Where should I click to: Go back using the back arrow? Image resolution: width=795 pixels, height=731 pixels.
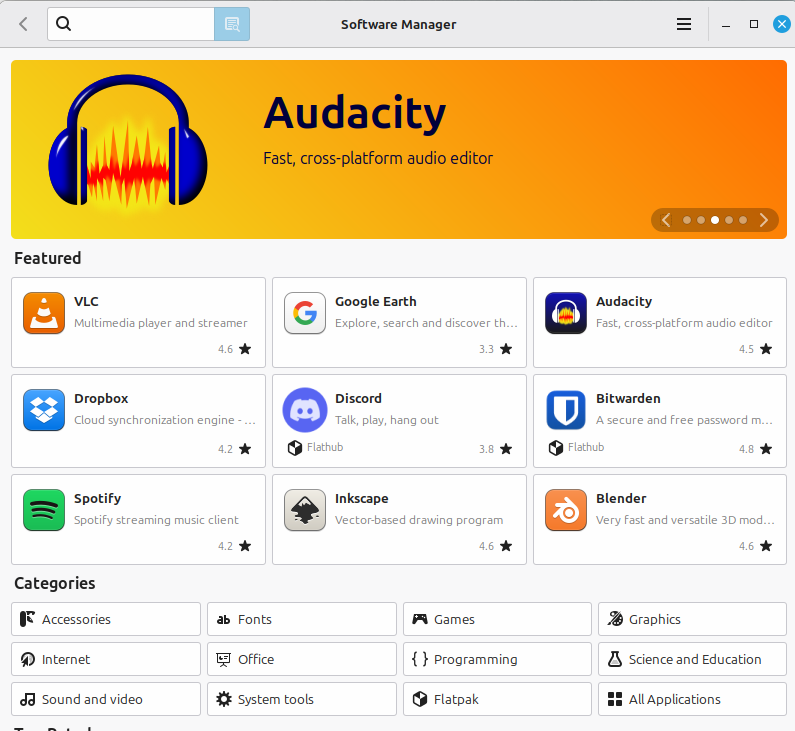tap(23, 24)
